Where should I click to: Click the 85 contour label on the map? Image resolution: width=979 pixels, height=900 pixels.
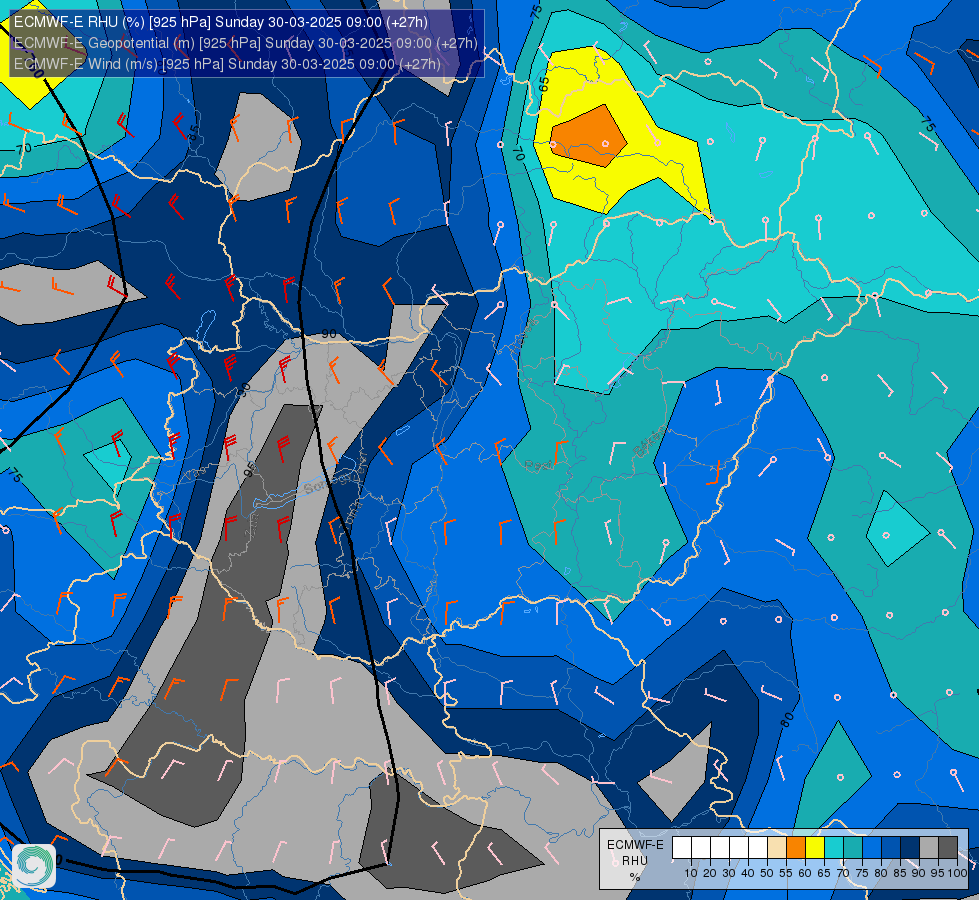[194, 132]
